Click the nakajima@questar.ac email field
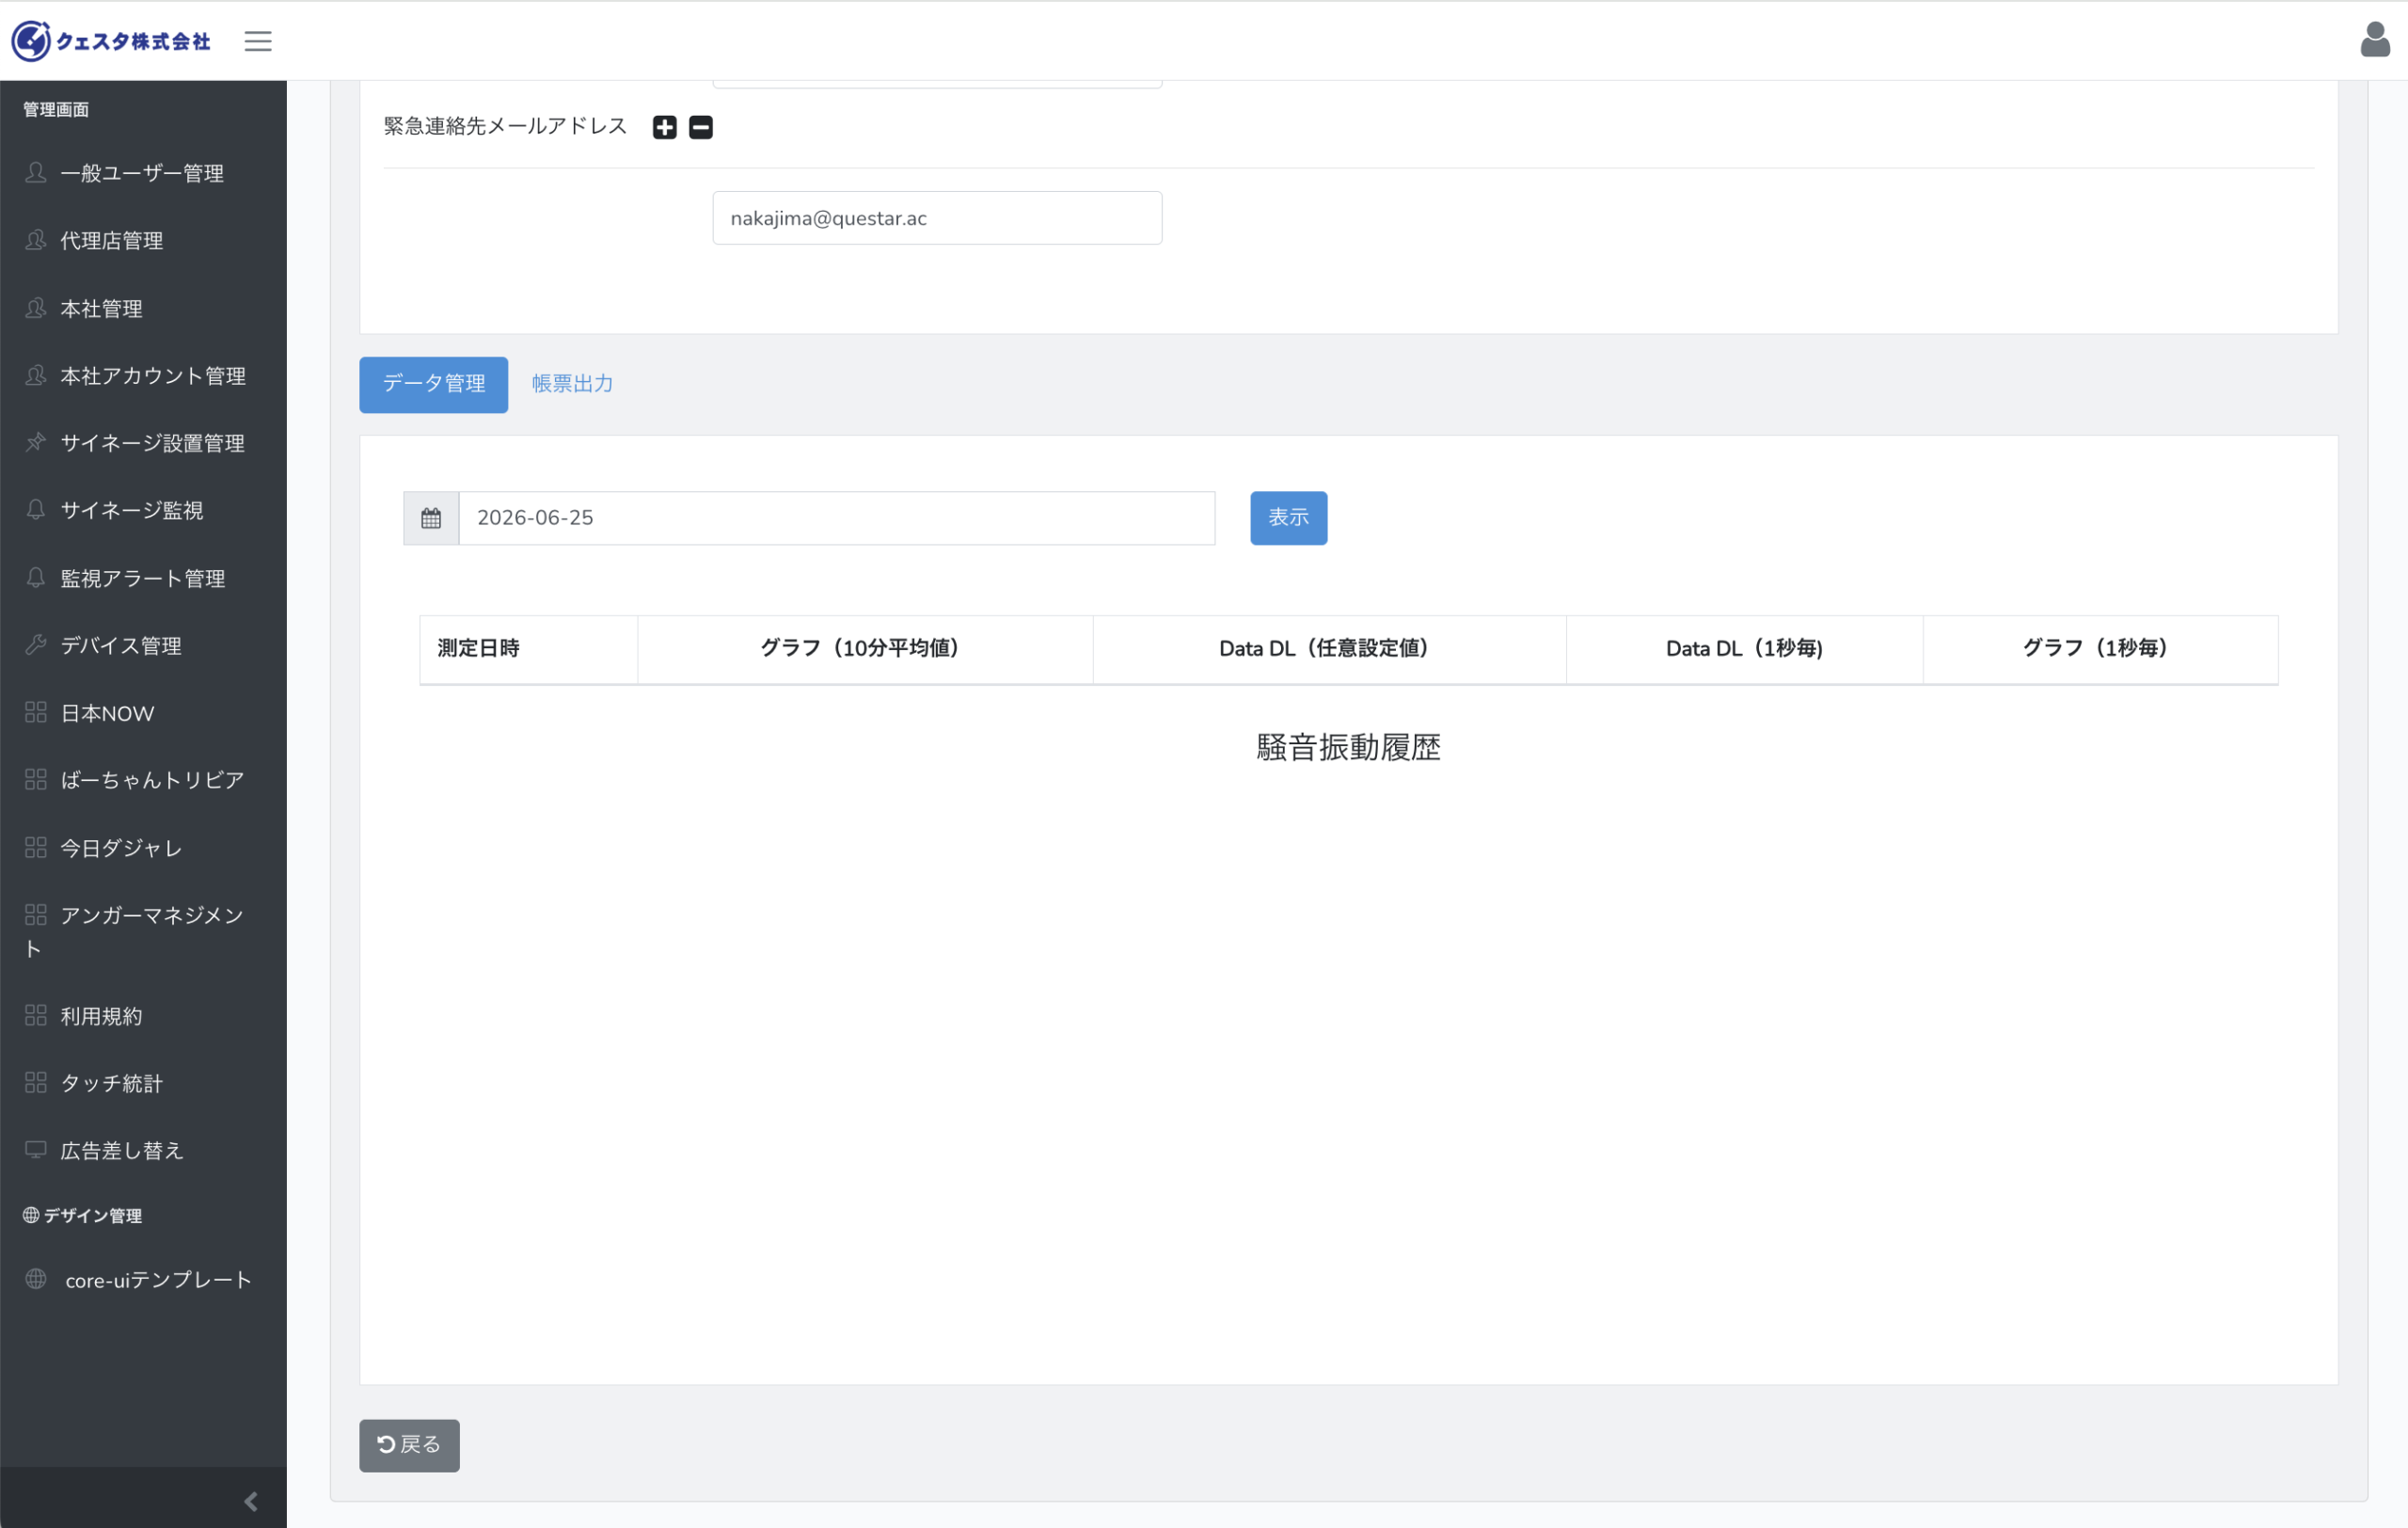Screen dimensions: 2408x1528 [x=937, y=218]
